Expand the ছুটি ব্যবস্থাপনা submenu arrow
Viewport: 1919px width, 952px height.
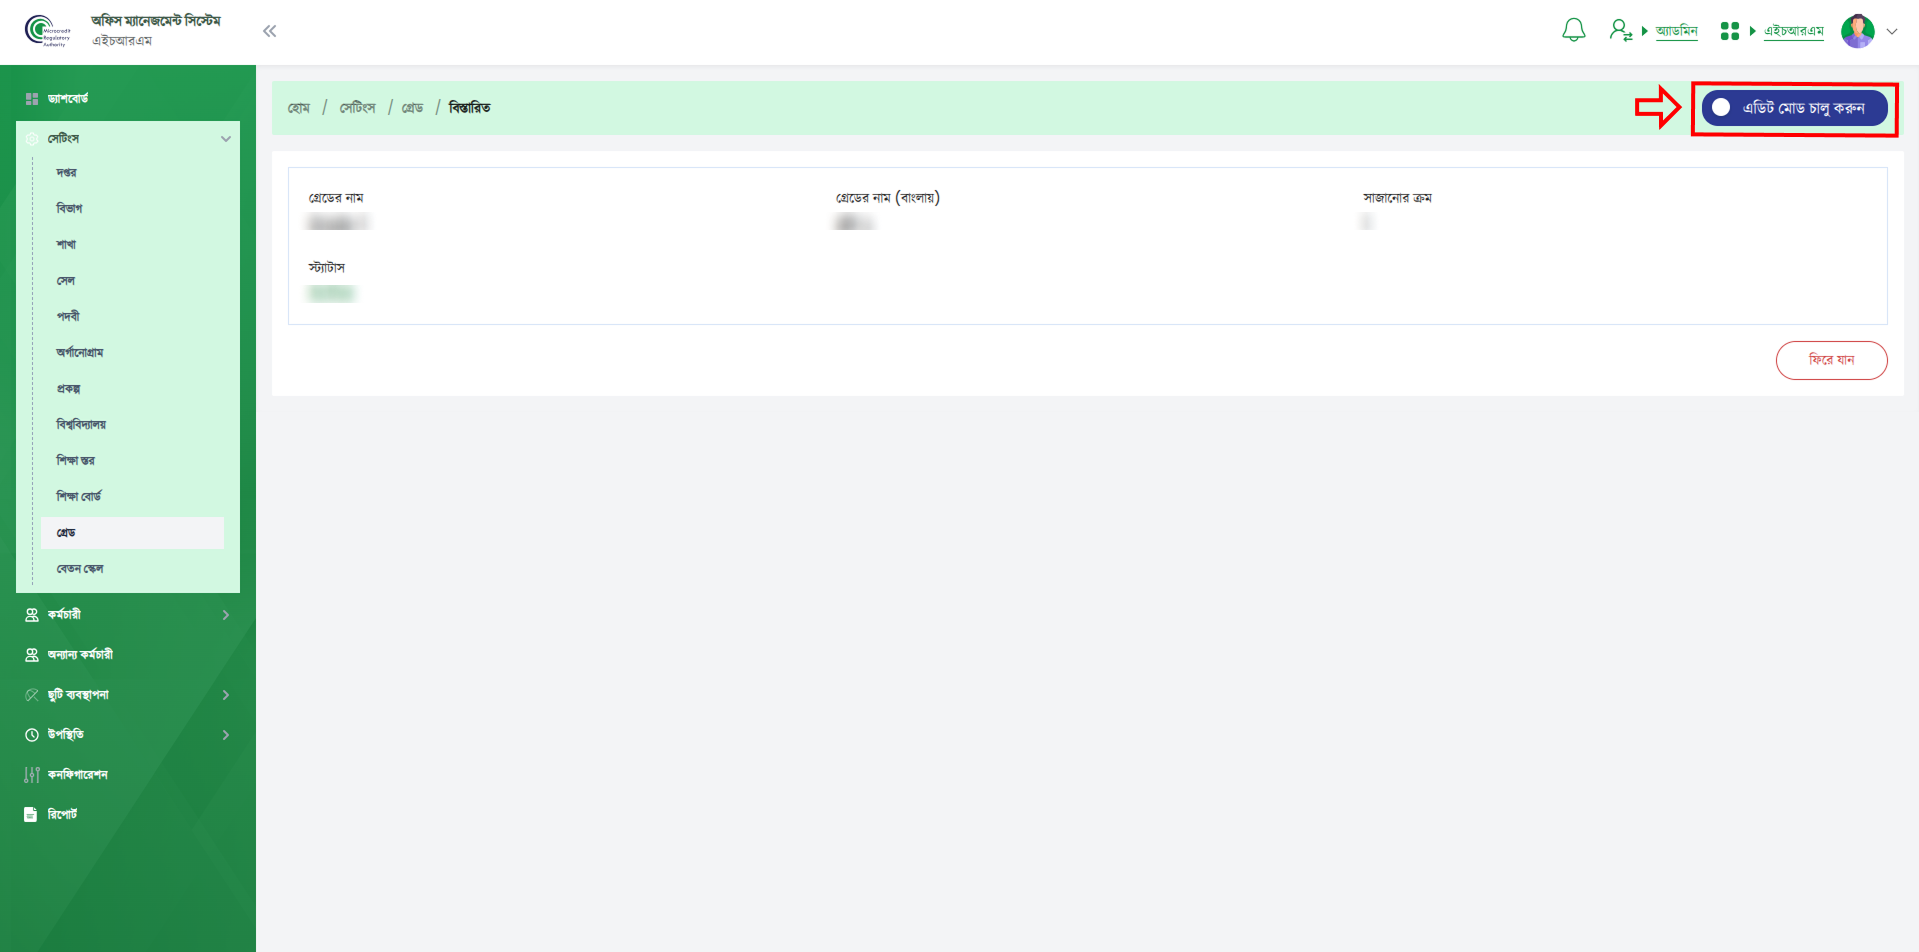(x=226, y=695)
